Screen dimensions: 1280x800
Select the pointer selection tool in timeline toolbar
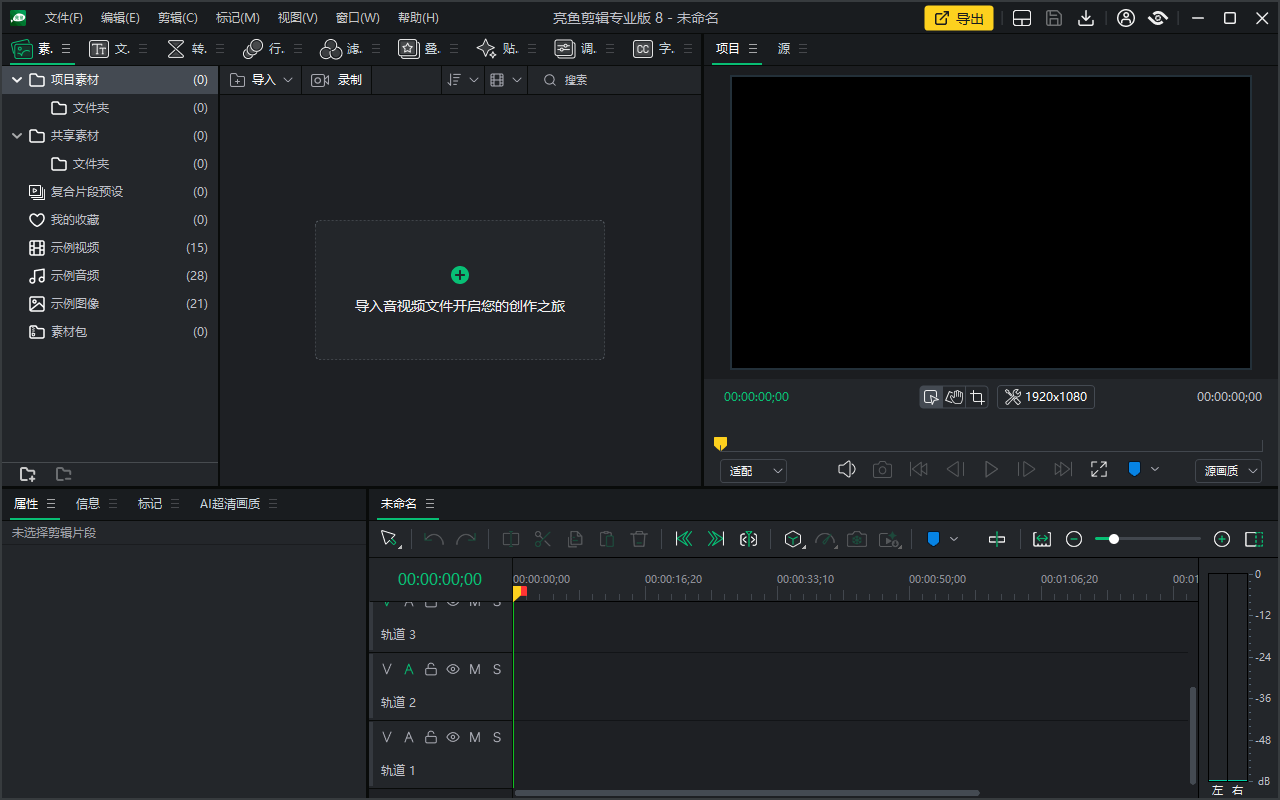390,539
